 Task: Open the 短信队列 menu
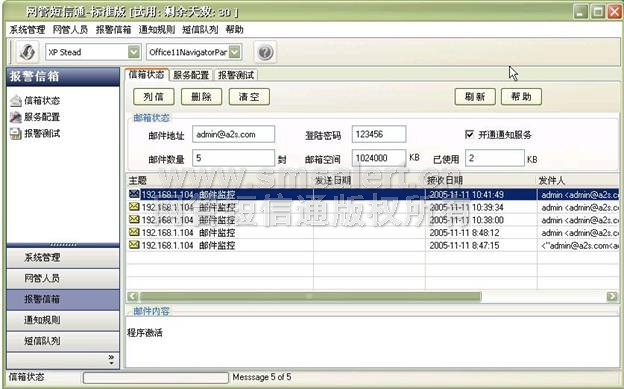[200, 29]
